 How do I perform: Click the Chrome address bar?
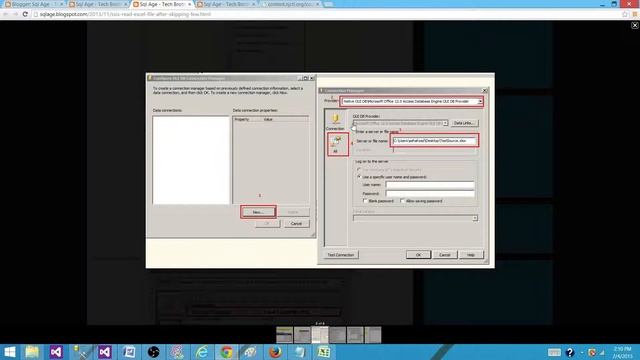327,14
